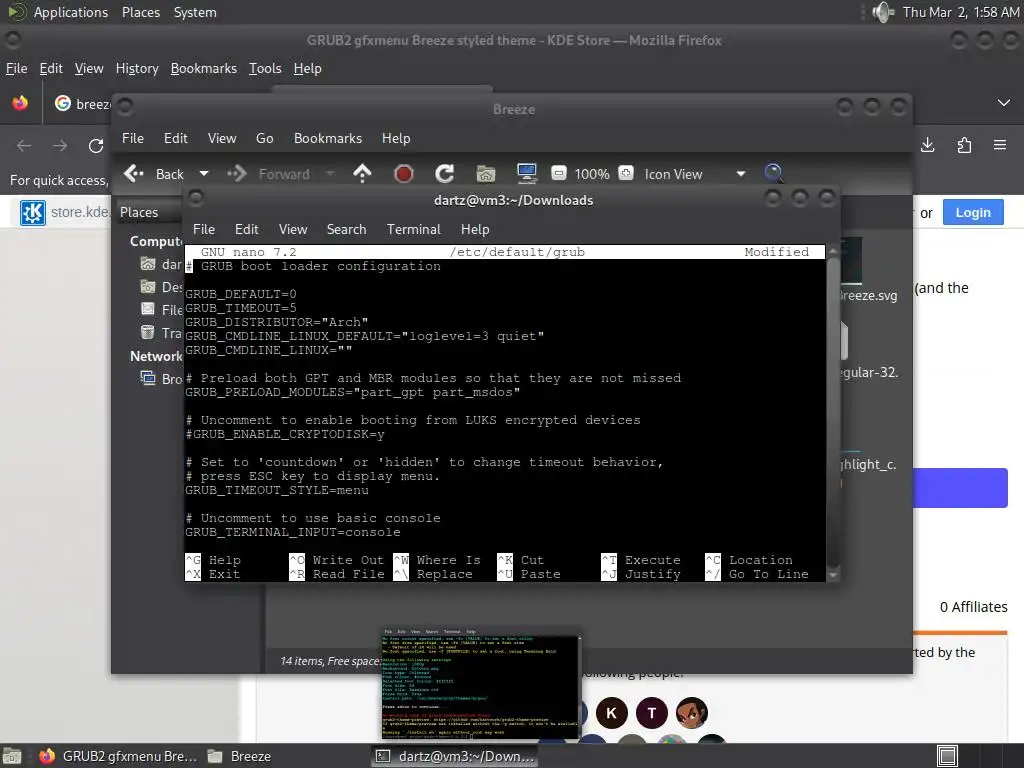Select the File System sidebar item

161,310
